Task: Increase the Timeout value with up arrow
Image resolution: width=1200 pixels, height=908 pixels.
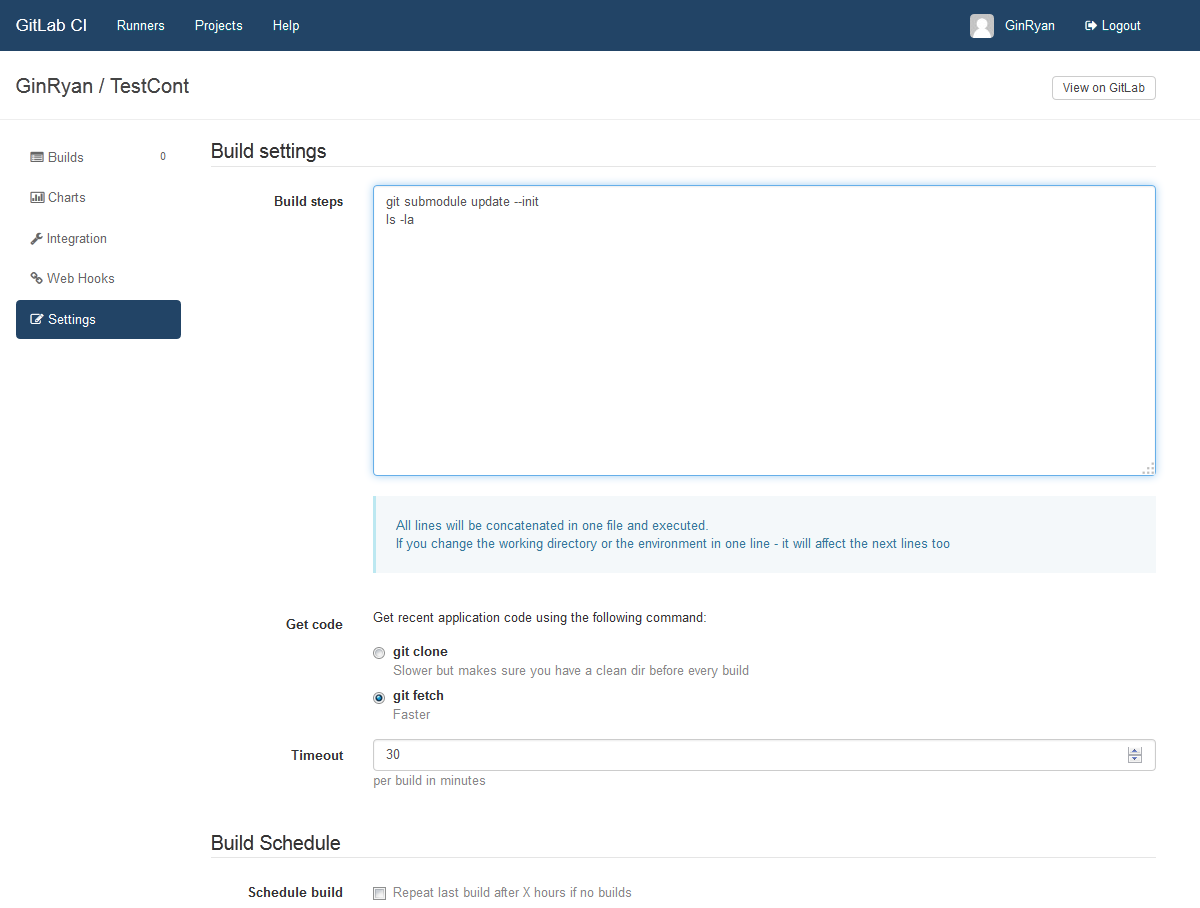Action: pos(1134,750)
